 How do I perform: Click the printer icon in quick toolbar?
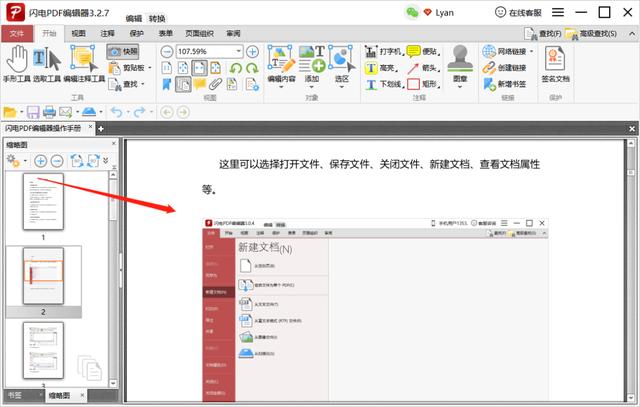tap(49, 112)
